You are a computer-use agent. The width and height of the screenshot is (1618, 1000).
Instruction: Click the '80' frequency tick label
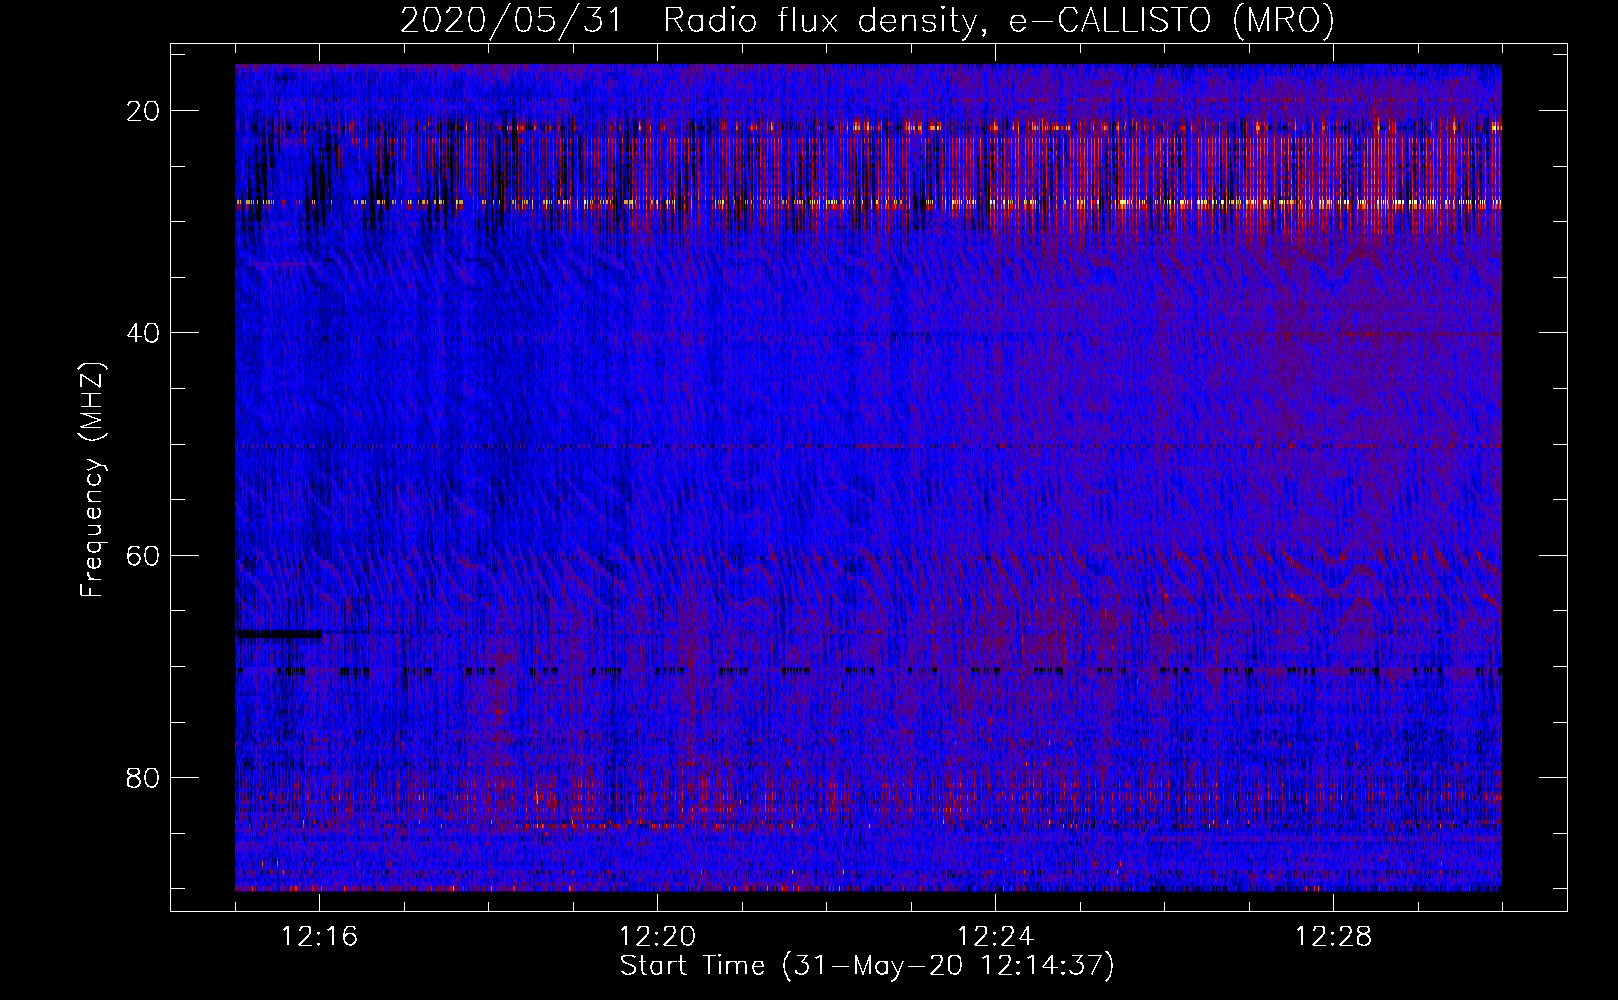pyautogui.click(x=143, y=777)
